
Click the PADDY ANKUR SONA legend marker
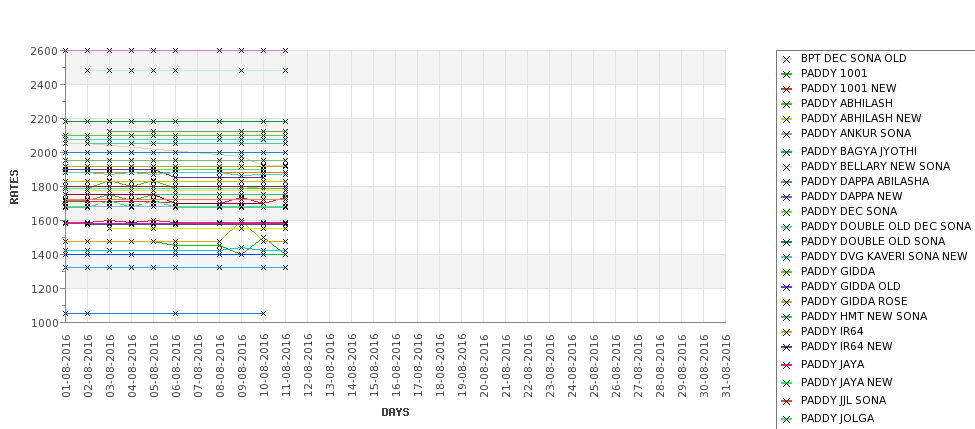coord(787,134)
